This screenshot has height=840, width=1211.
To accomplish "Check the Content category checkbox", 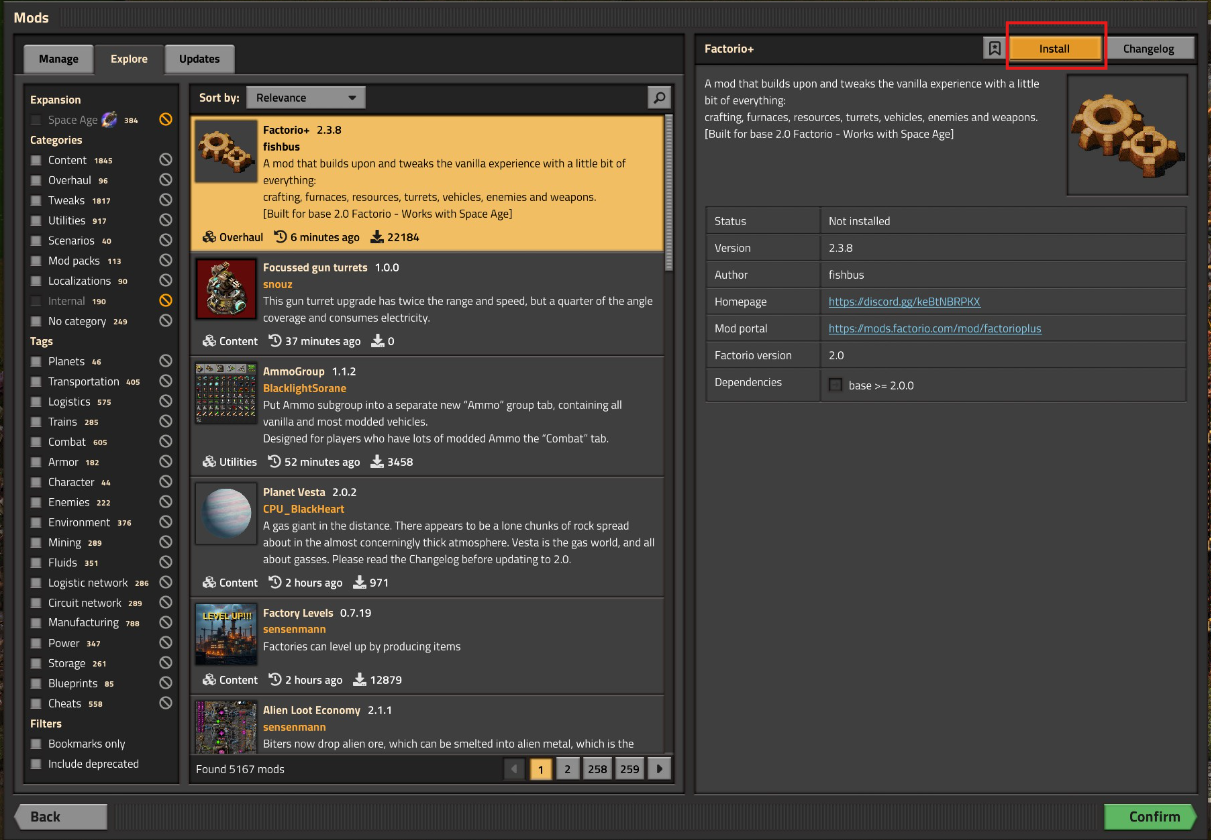I will (x=36, y=160).
